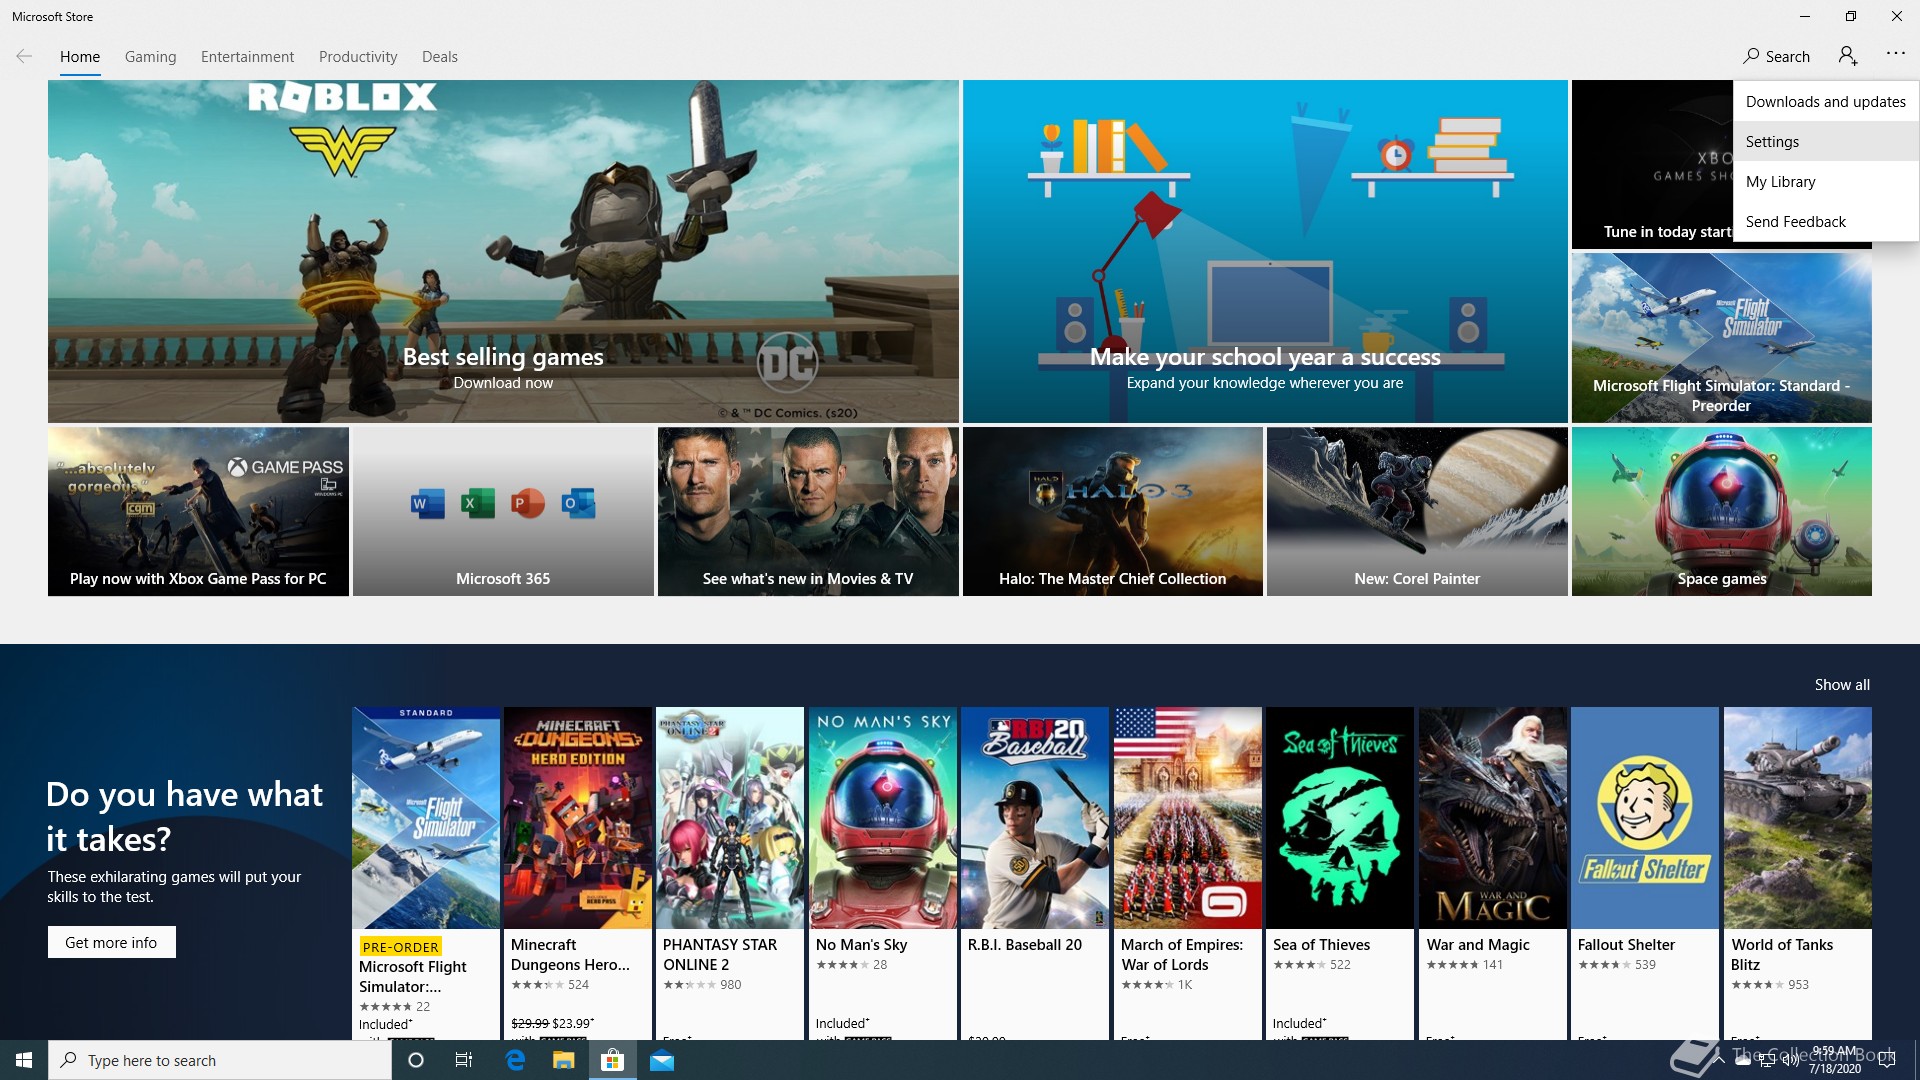Open the Windows Start button
The width and height of the screenshot is (1920, 1080).
coord(24,1060)
